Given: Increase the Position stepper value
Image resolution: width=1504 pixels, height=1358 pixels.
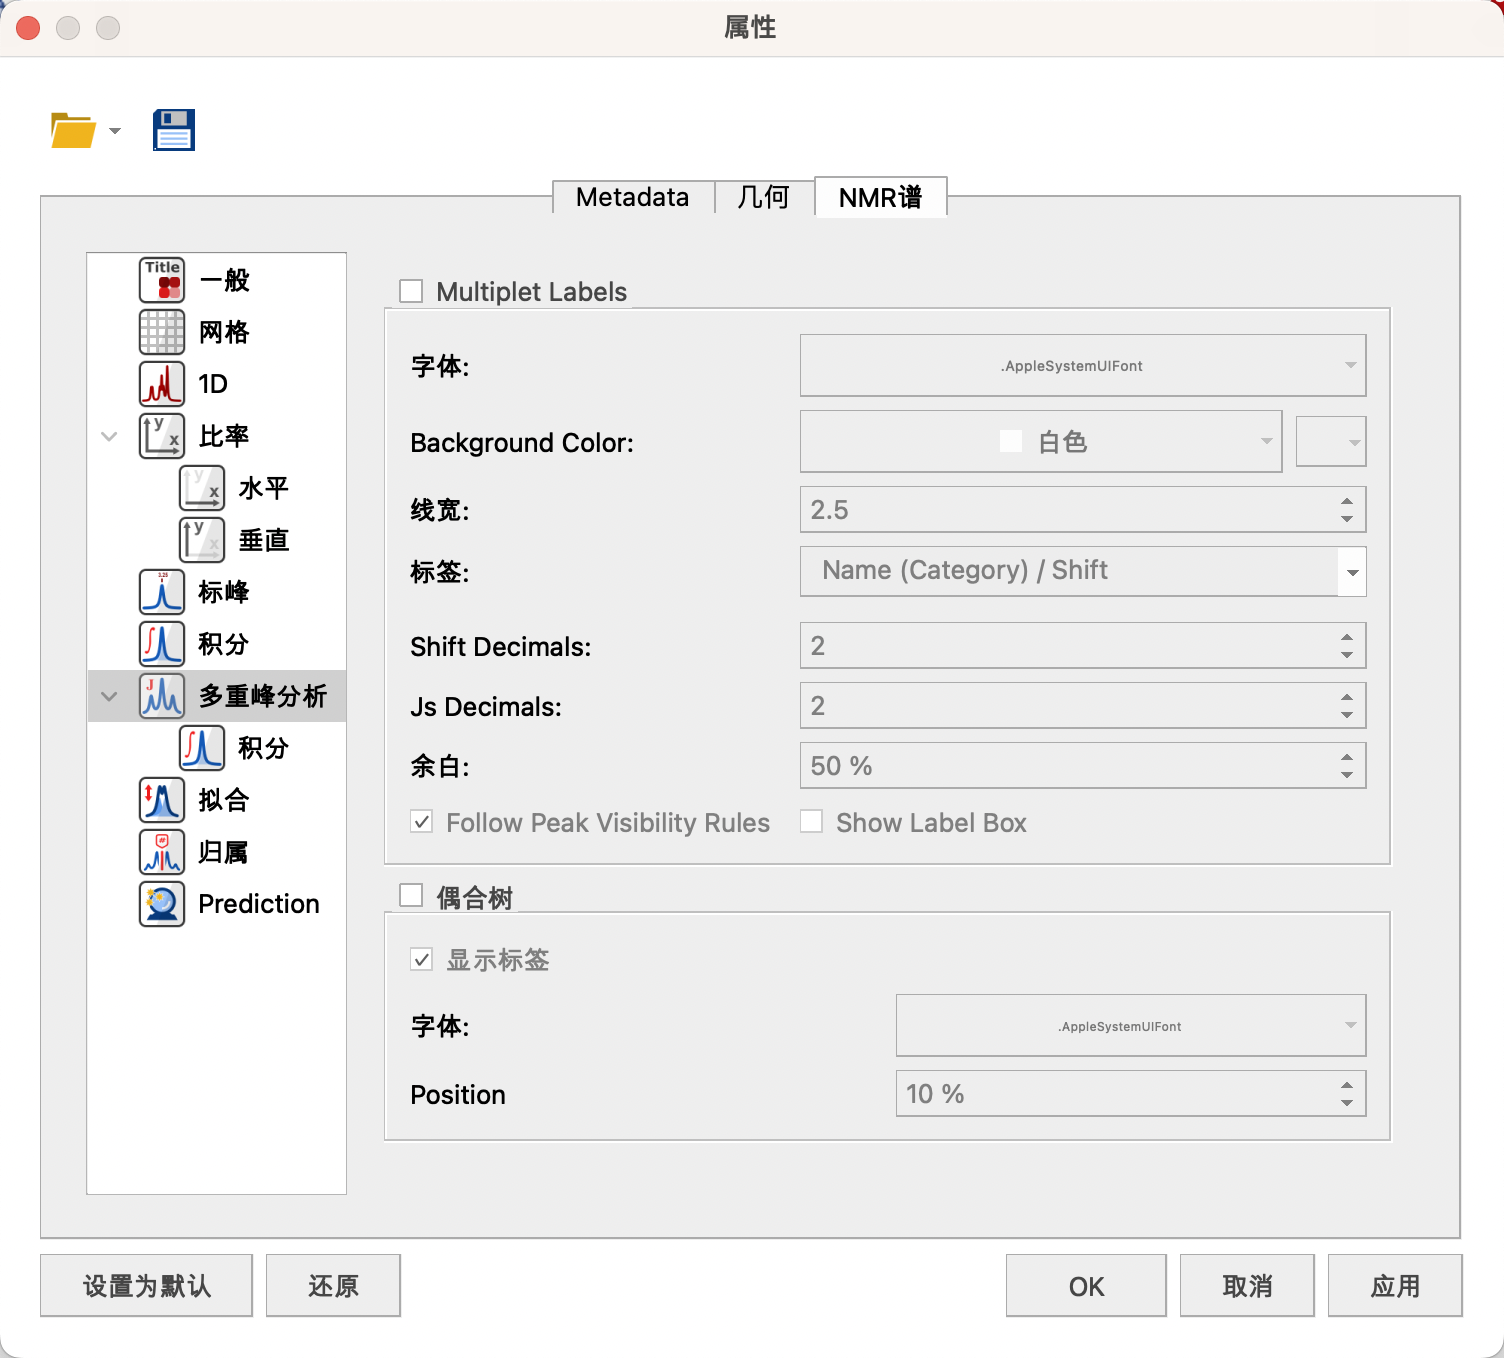Looking at the screenshot, I should click(1347, 1085).
